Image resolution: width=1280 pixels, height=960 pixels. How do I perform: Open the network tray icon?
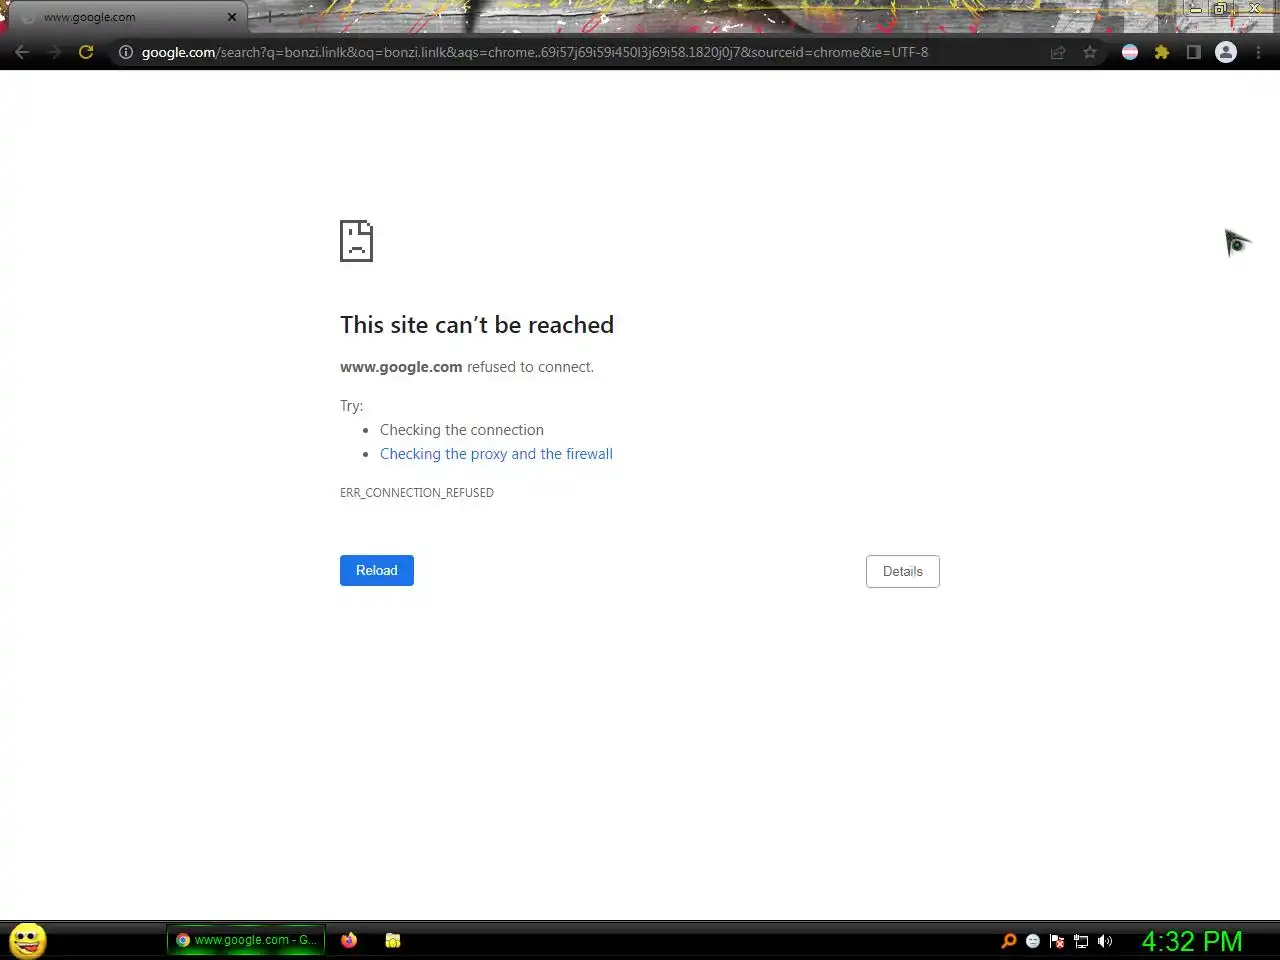click(x=1081, y=940)
